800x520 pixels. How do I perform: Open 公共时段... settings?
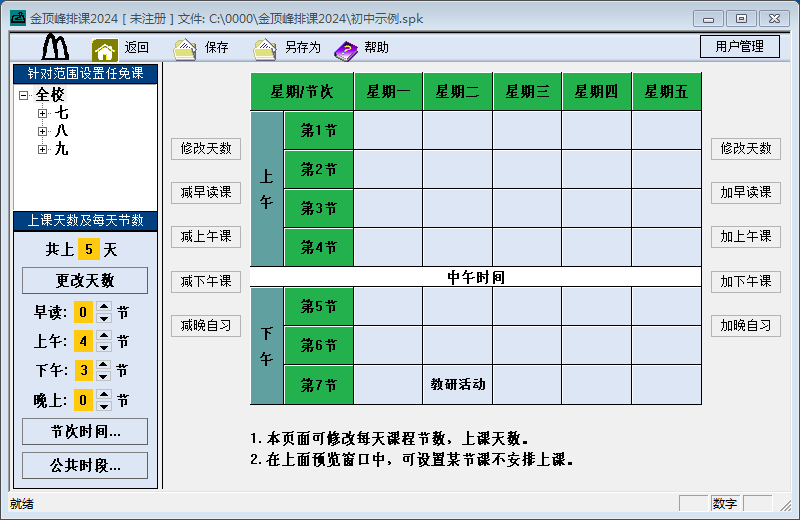(x=85, y=465)
